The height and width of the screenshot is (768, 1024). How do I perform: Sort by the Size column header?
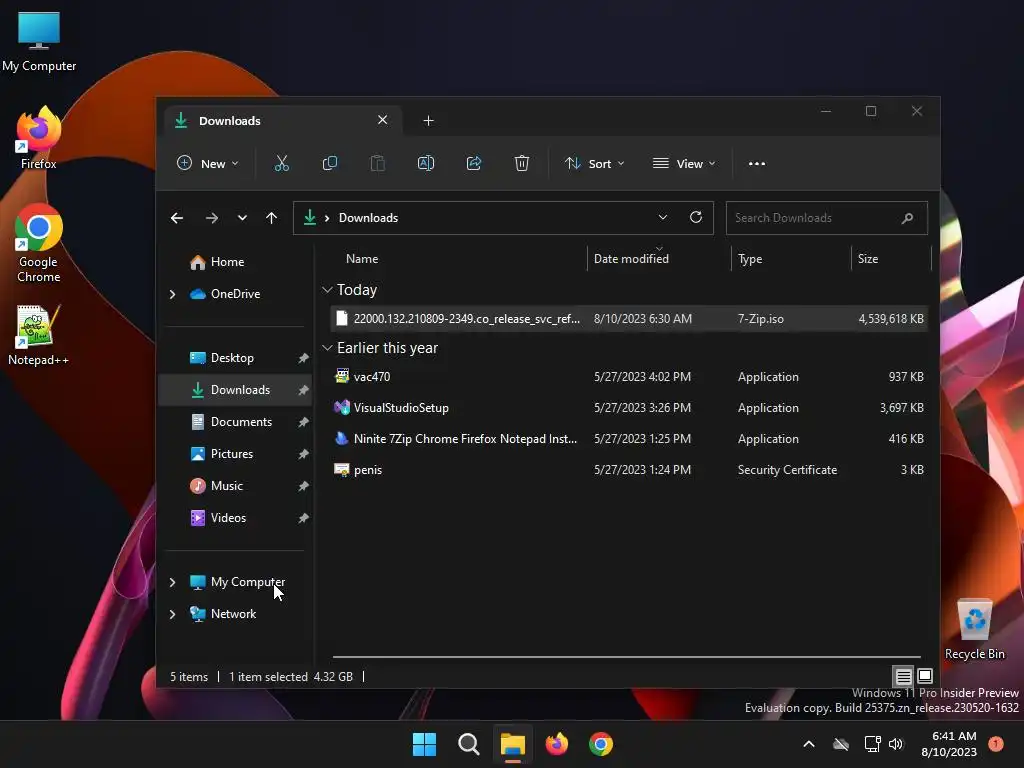click(x=891, y=259)
